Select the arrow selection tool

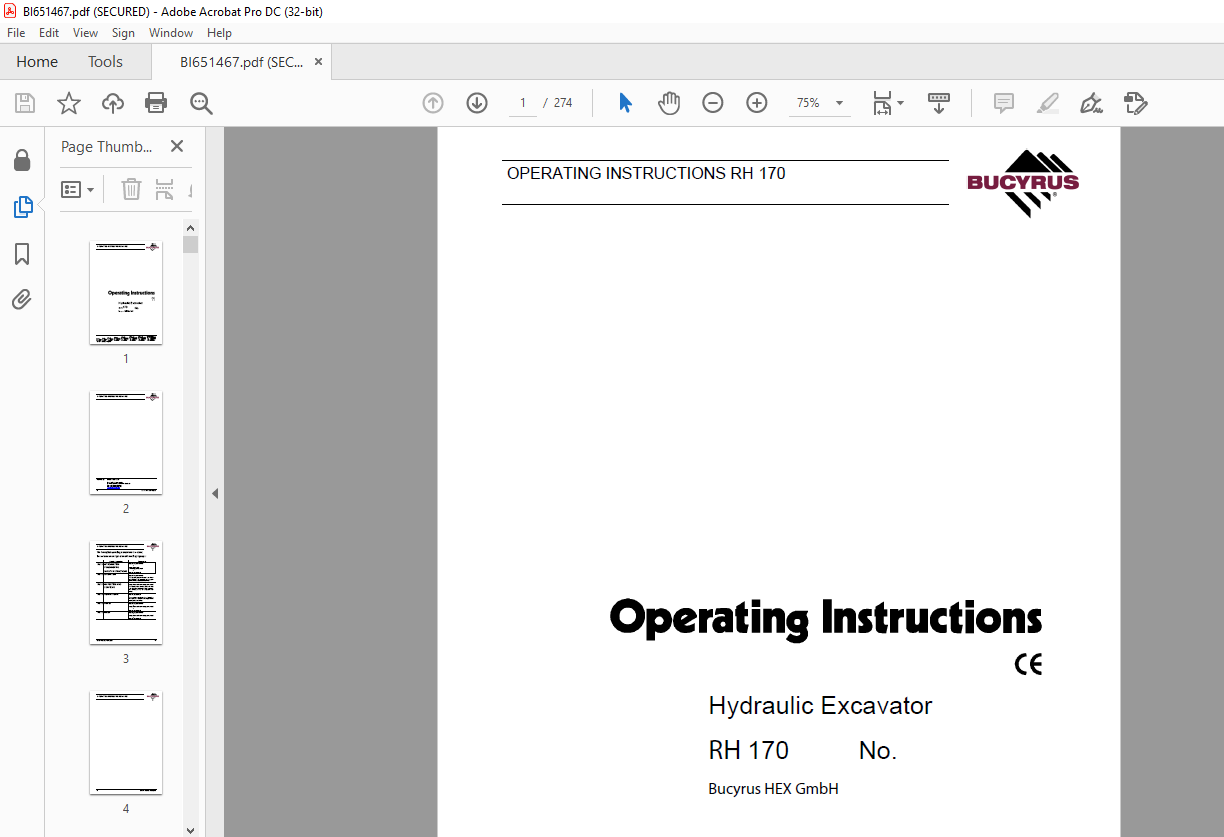[625, 103]
